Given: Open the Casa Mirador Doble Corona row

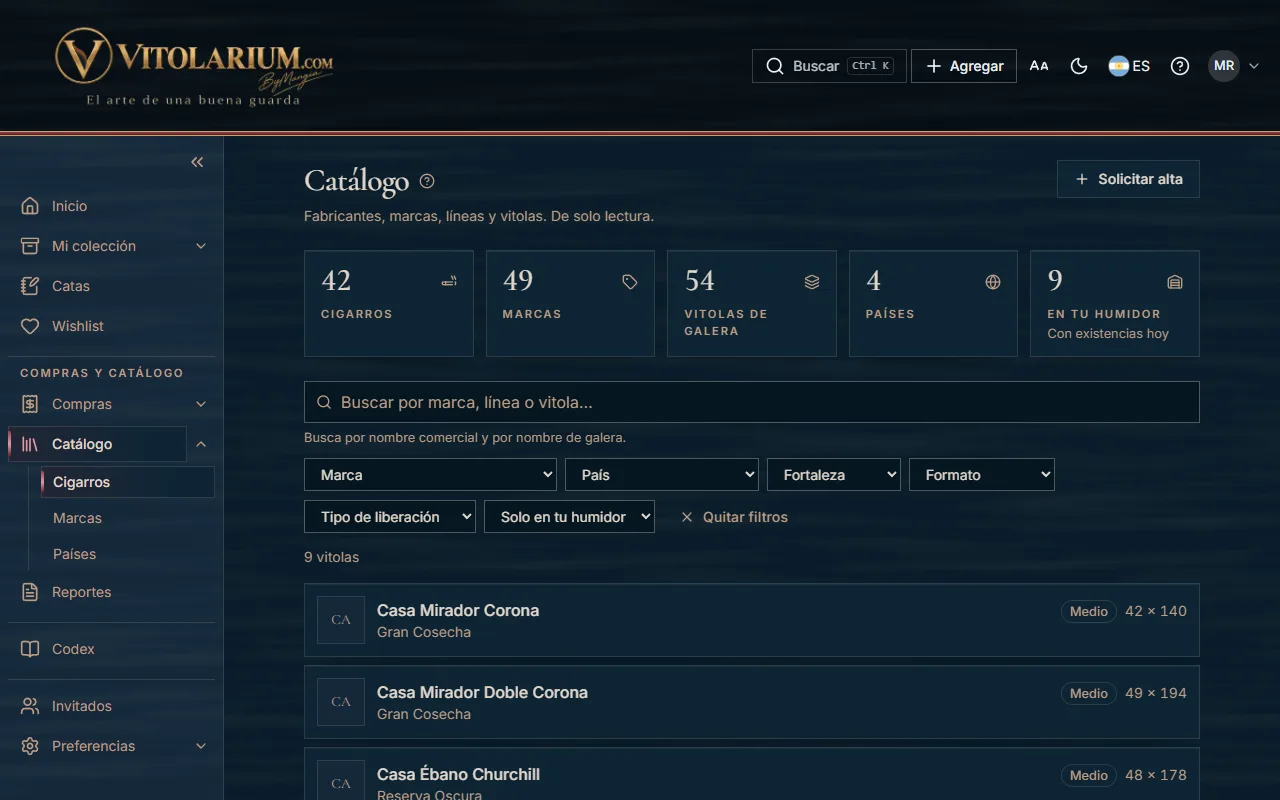Looking at the screenshot, I should [x=752, y=702].
